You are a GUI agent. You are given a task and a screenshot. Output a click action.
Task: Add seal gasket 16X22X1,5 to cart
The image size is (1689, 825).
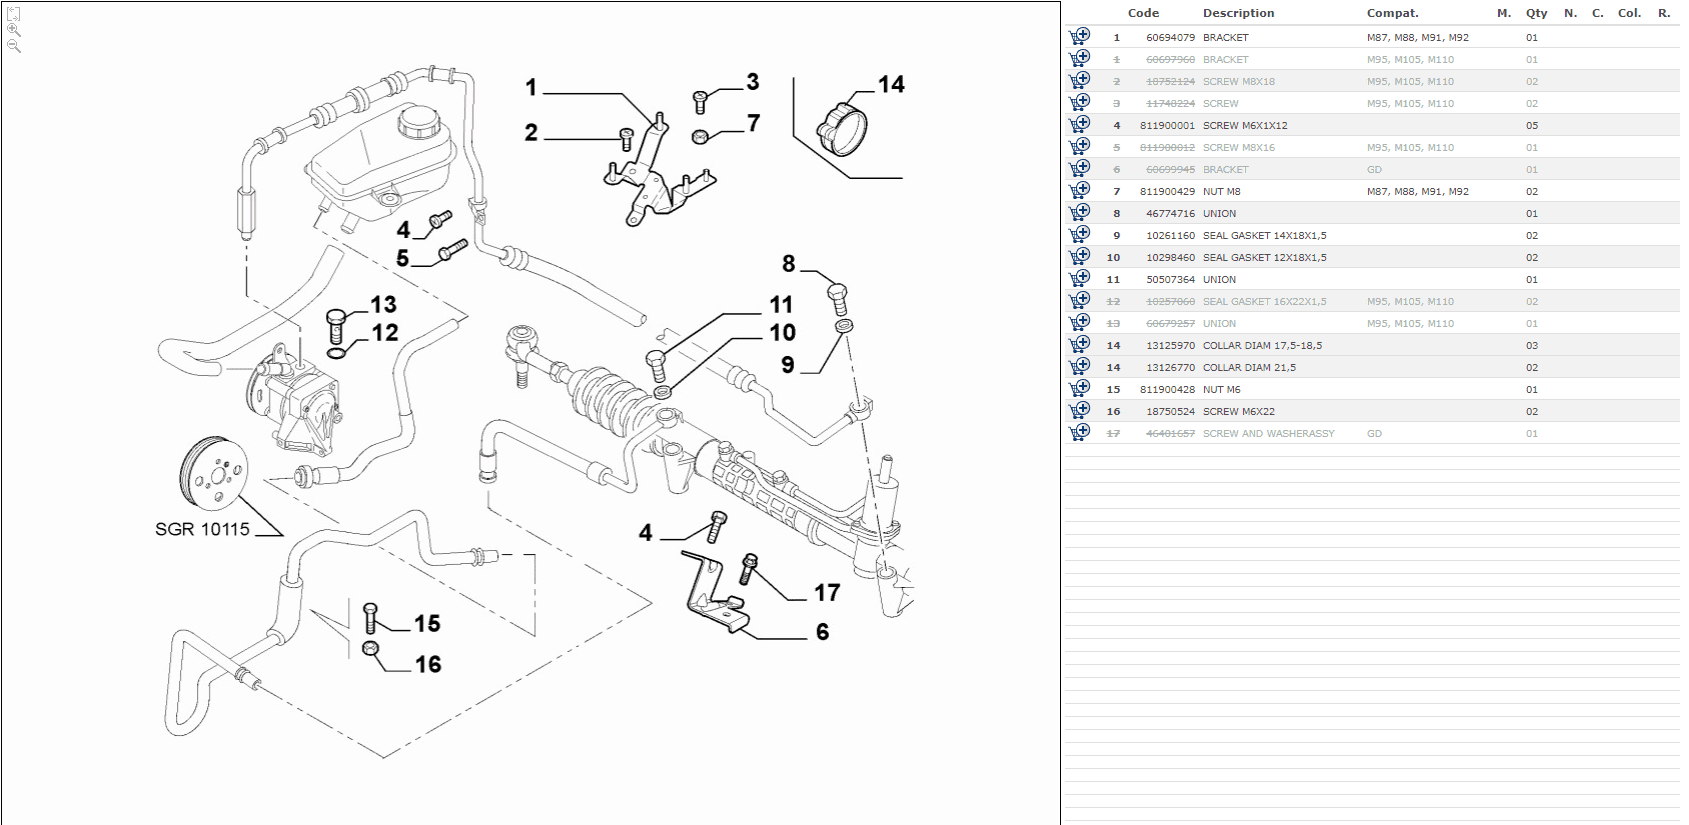coord(1080,301)
